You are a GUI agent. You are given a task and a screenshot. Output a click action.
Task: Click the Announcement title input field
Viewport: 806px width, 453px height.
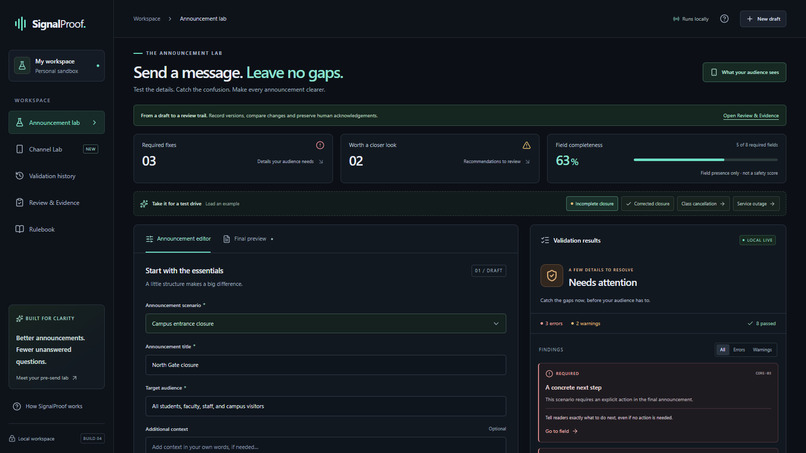coord(325,365)
